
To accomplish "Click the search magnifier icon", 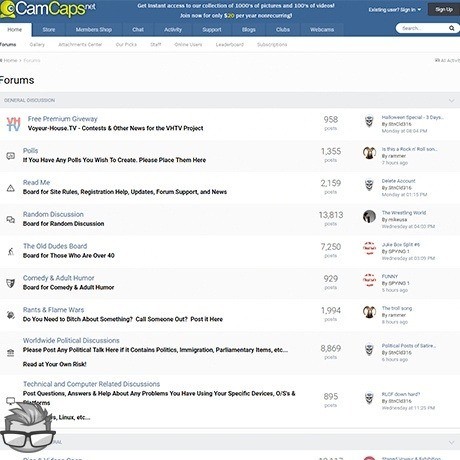I will (x=451, y=28).
